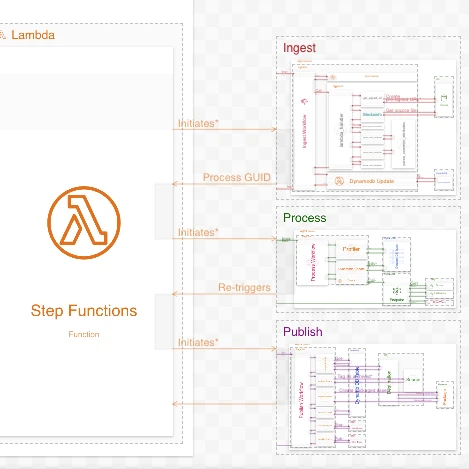
Task: Click the Initiates* label pointing to Ingest
Action: 198,123
